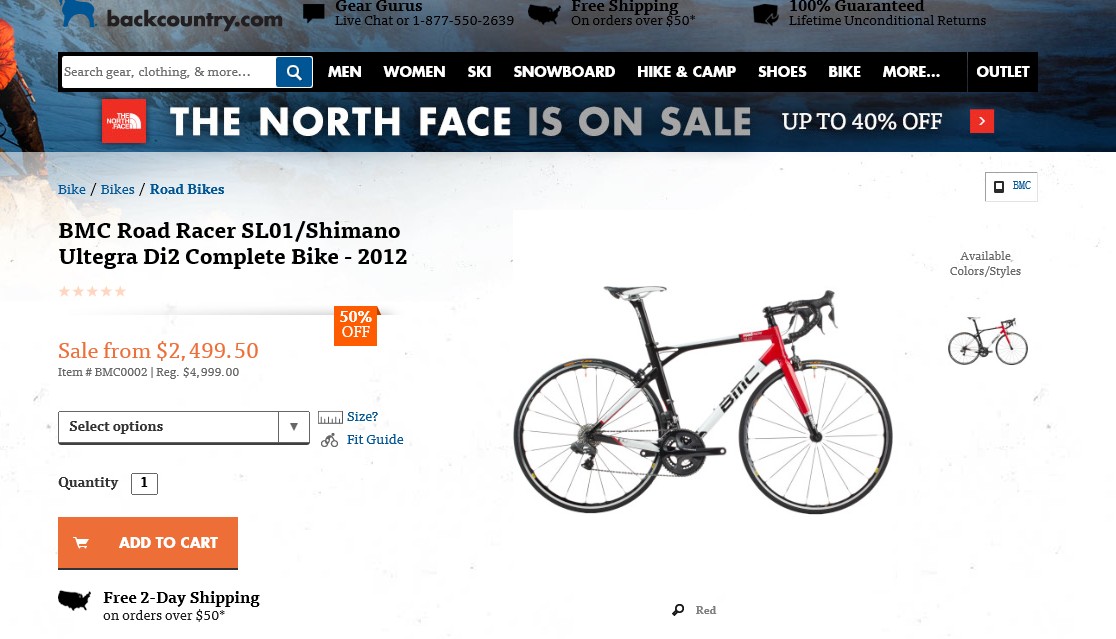Click the Backcountry goat logo
This screenshot has height=639, width=1116.
pos(79,13)
